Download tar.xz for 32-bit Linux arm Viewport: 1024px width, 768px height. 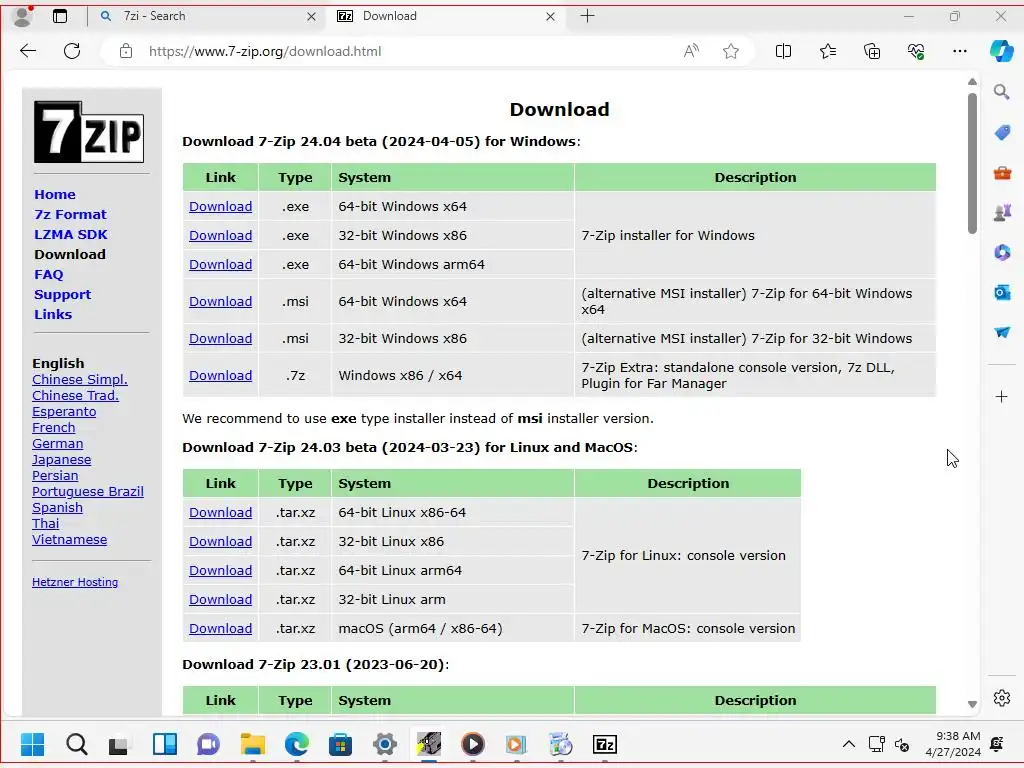point(220,600)
